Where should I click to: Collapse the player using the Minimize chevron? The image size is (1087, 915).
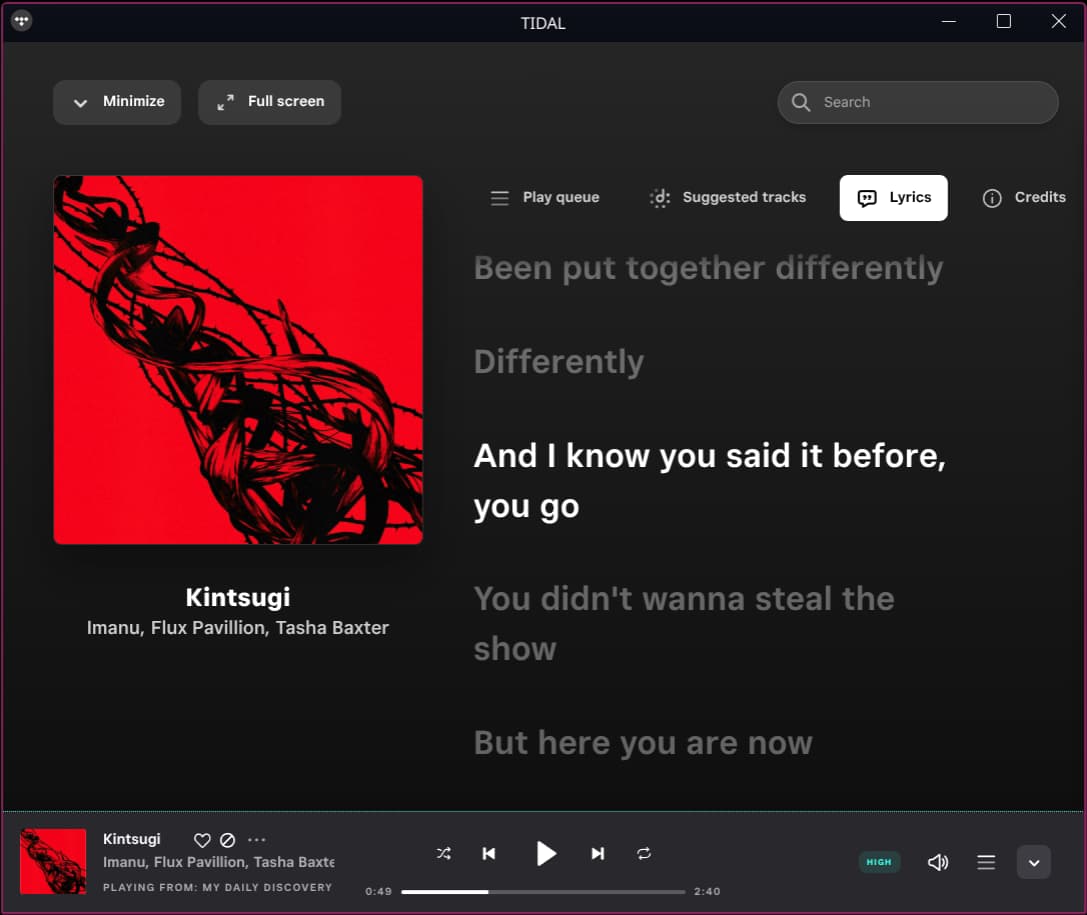coord(116,101)
